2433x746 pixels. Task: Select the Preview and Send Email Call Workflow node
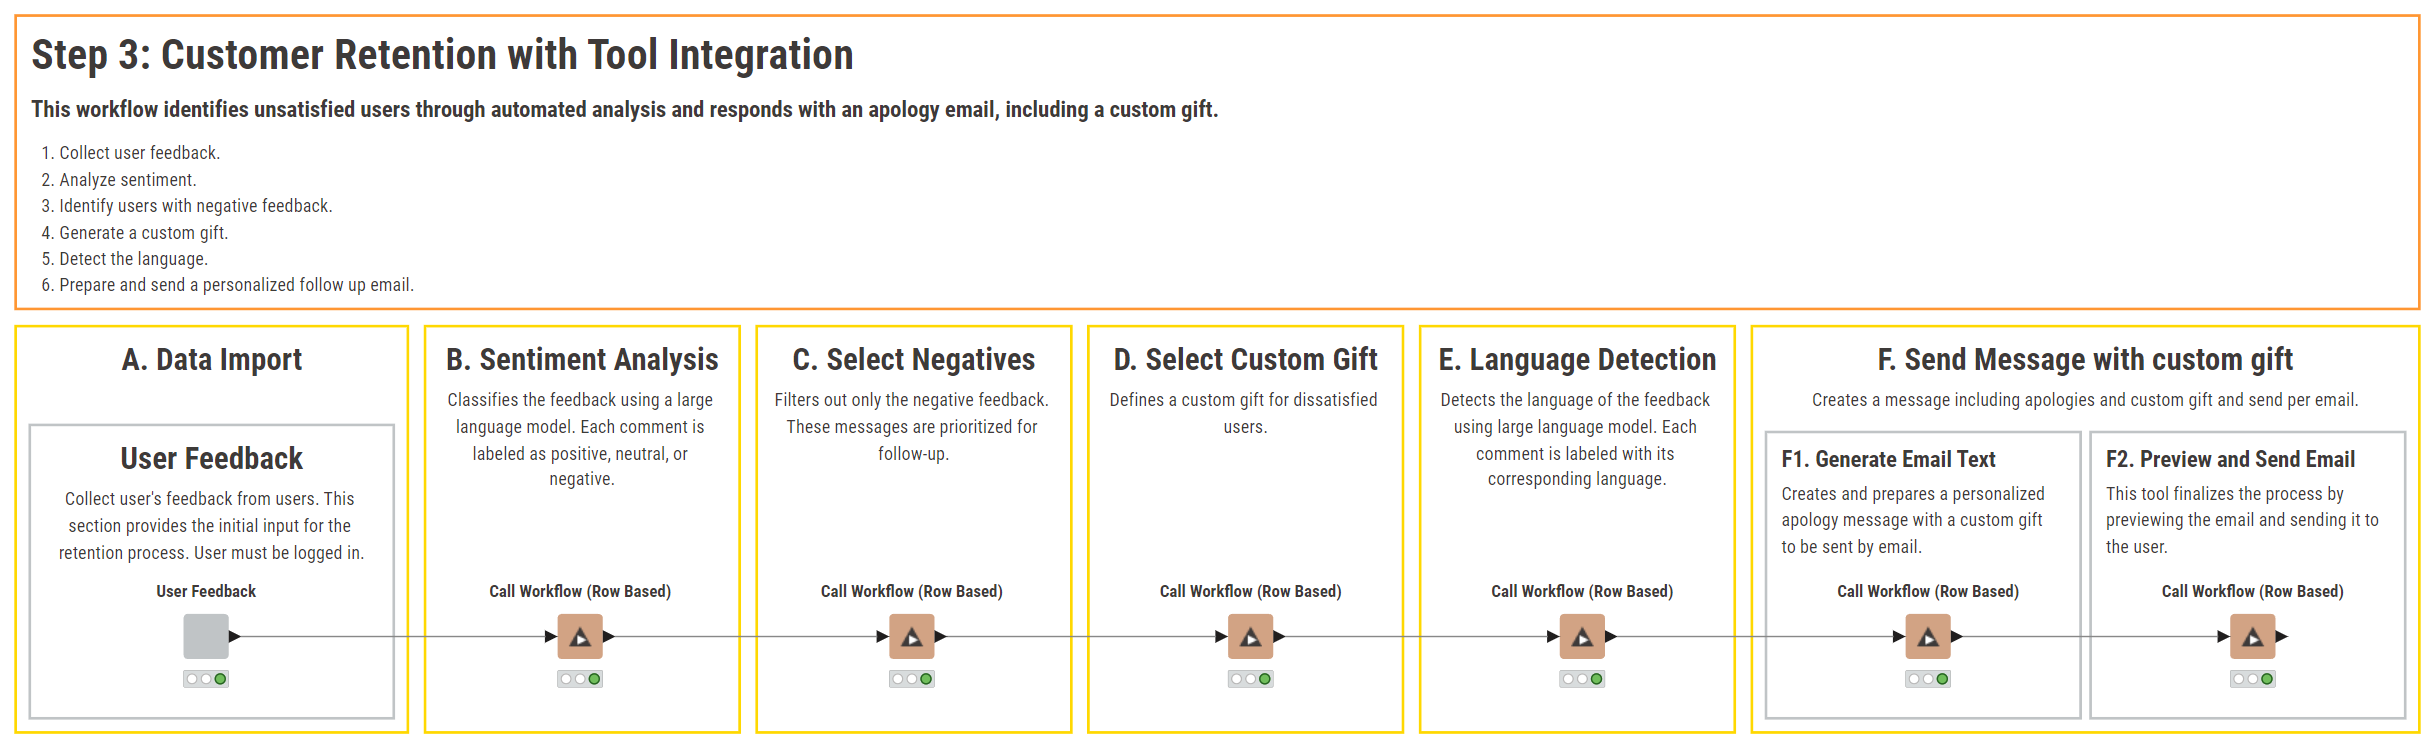[x=2252, y=636]
